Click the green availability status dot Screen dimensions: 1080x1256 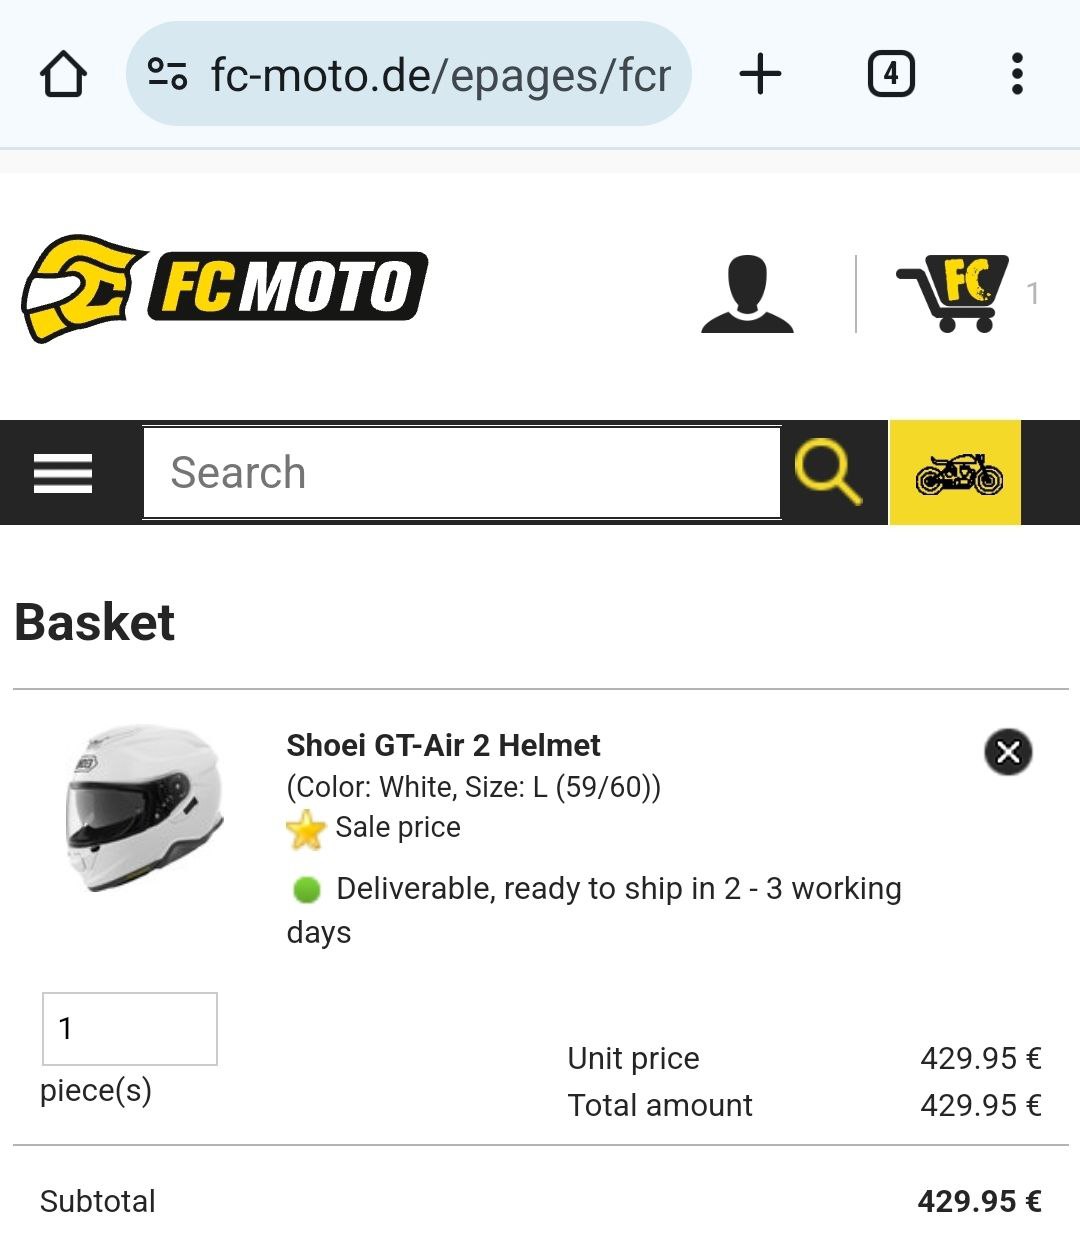[307, 889]
